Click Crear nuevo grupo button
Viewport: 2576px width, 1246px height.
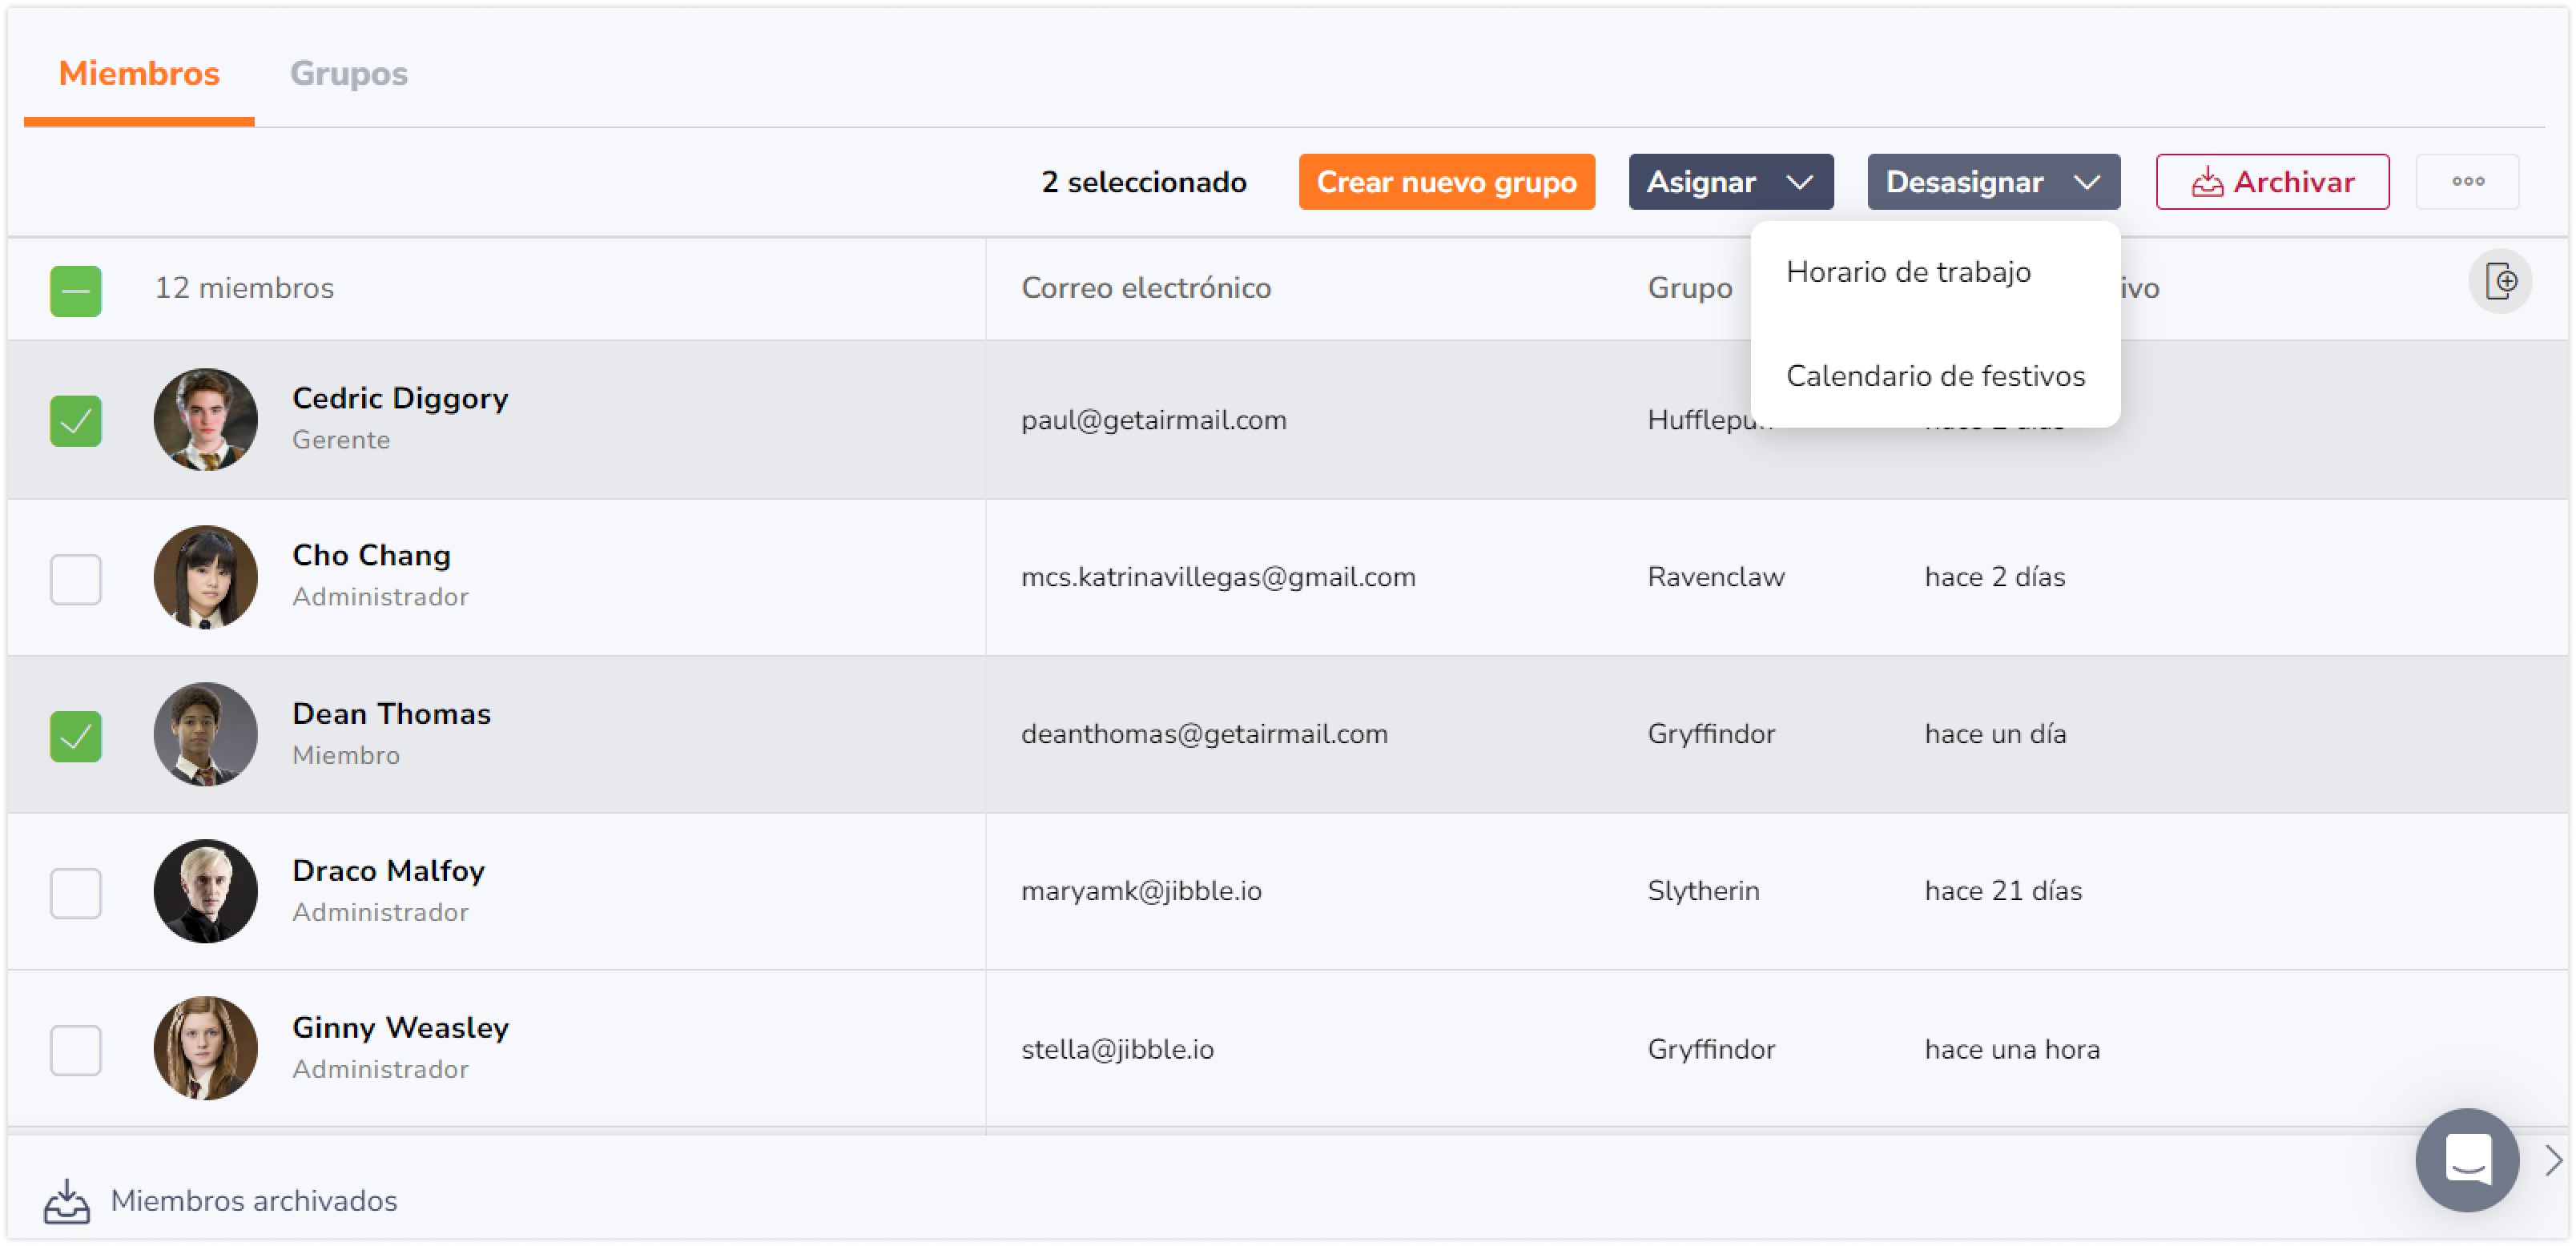click(1446, 181)
